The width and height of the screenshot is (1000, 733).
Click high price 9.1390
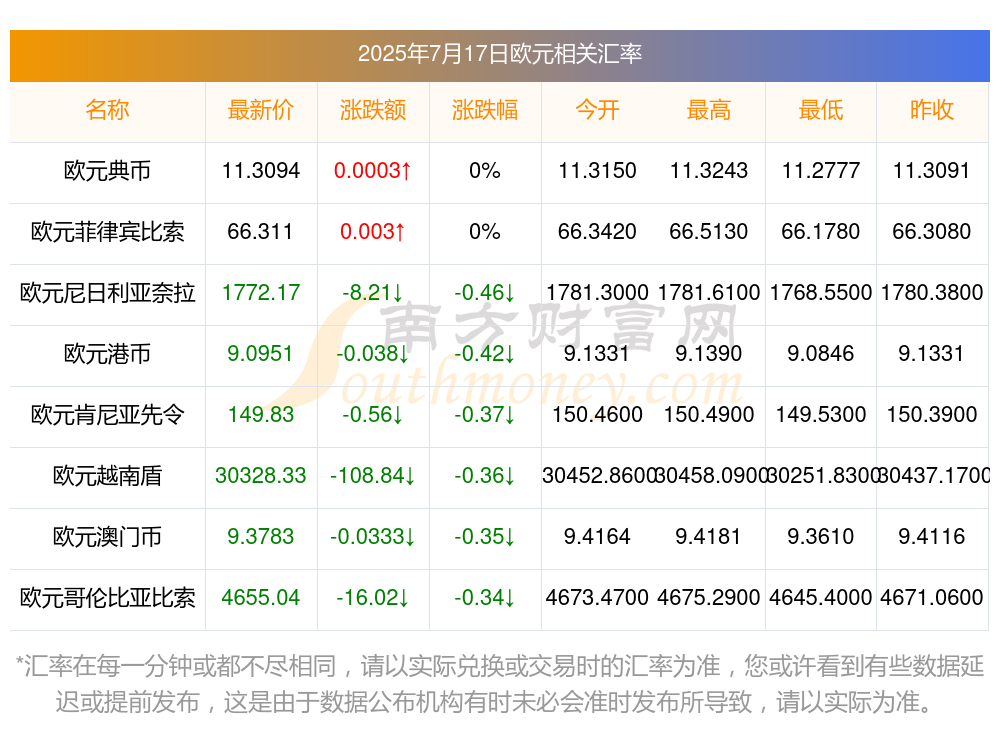click(709, 353)
